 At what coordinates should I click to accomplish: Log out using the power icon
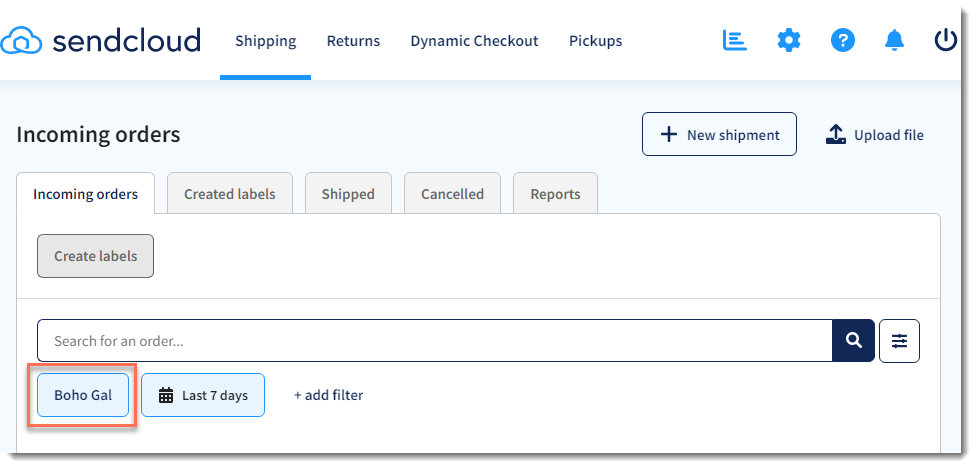(946, 41)
